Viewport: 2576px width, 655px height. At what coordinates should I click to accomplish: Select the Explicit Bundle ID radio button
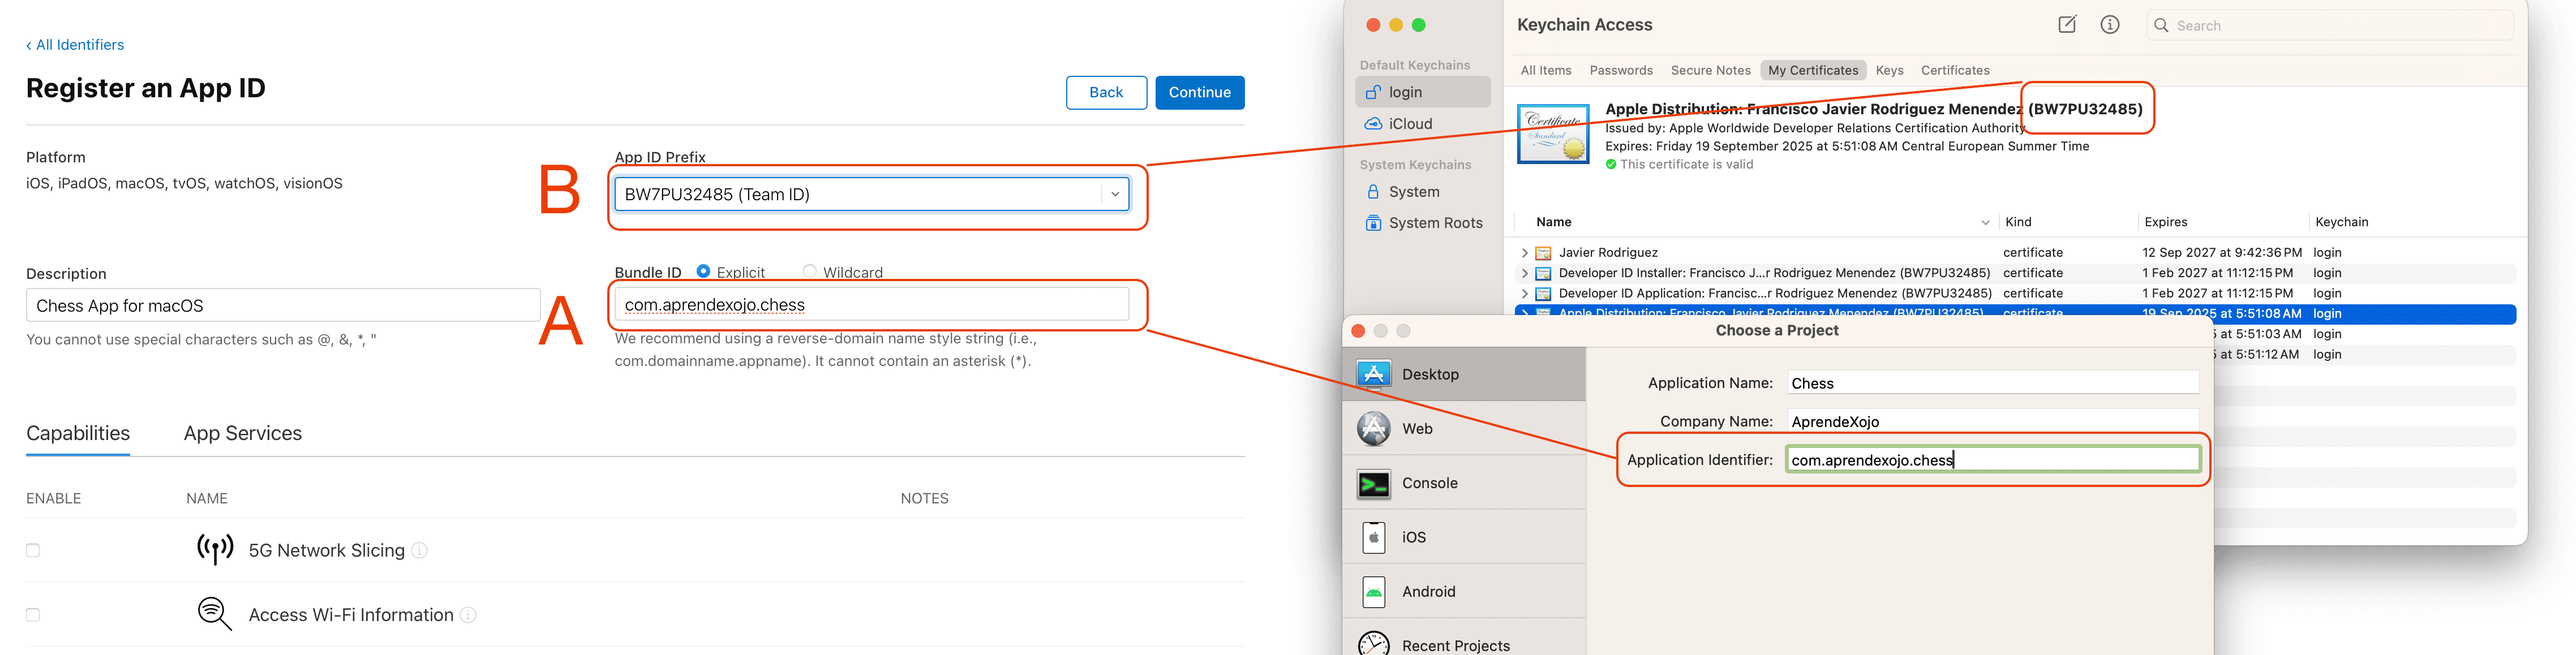click(704, 271)
